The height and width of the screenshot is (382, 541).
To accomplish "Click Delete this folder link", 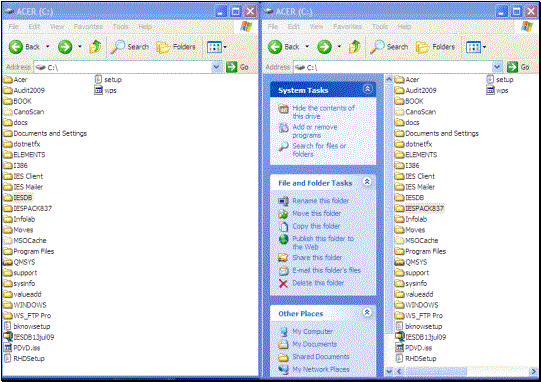I will tap(318, 283).
